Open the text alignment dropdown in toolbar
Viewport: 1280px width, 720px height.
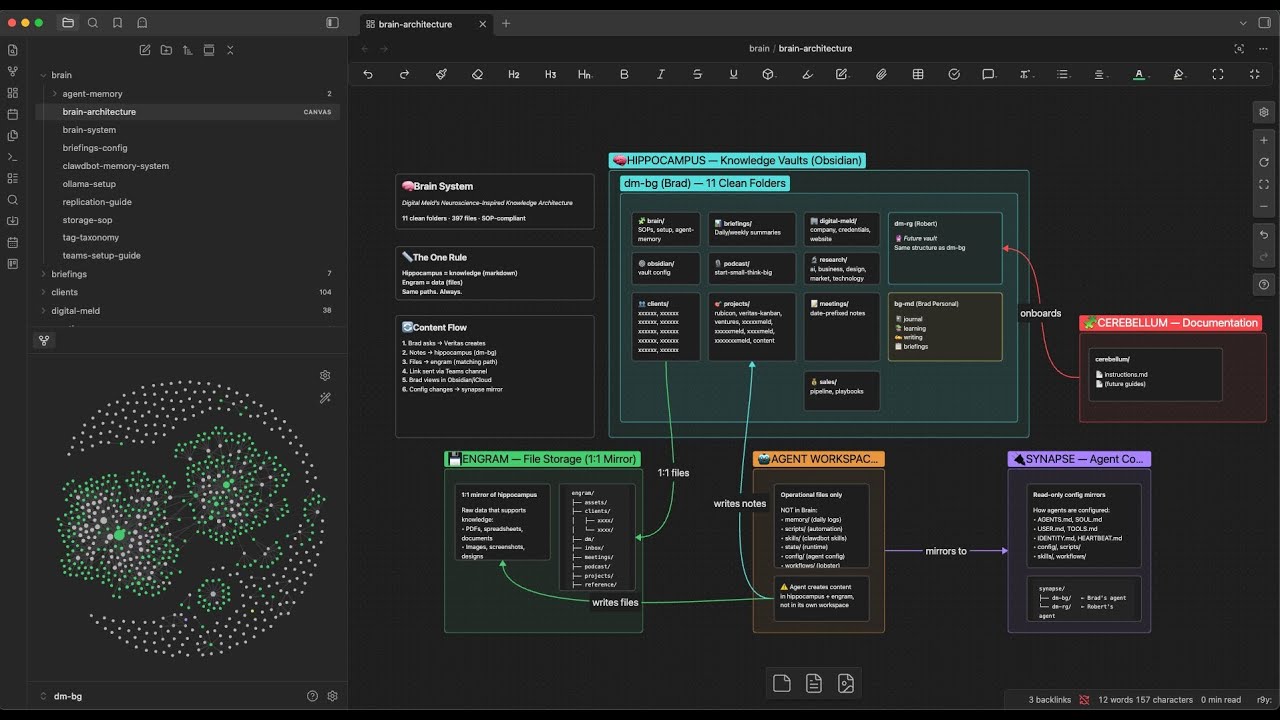1099,74
